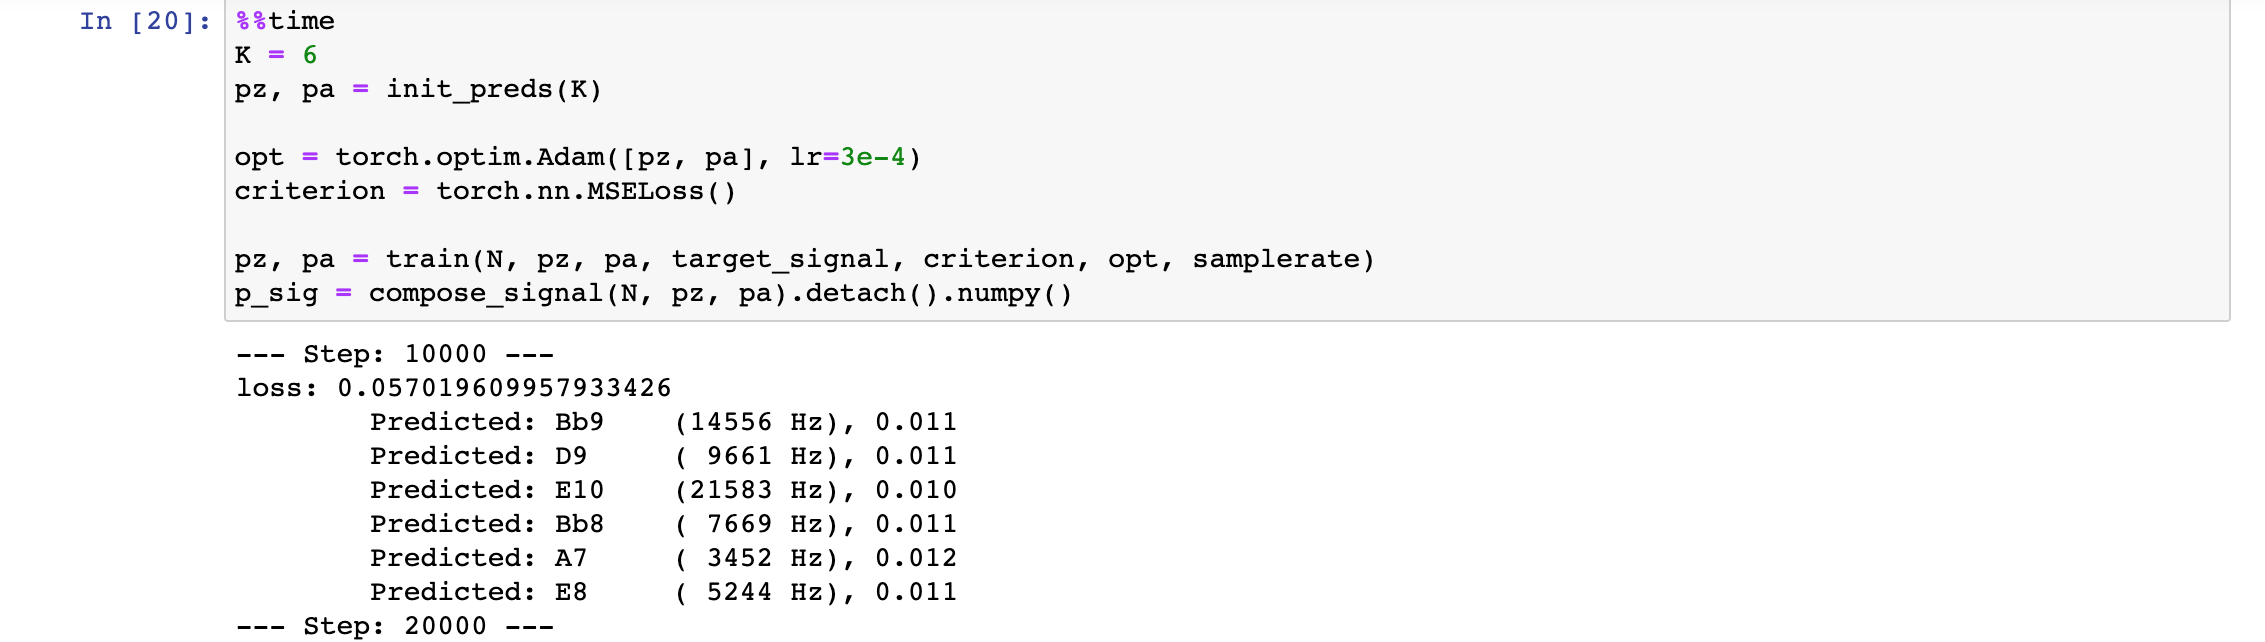Click the train function call line
Viewport: 2265px width, 642px height.
[805, 259]
